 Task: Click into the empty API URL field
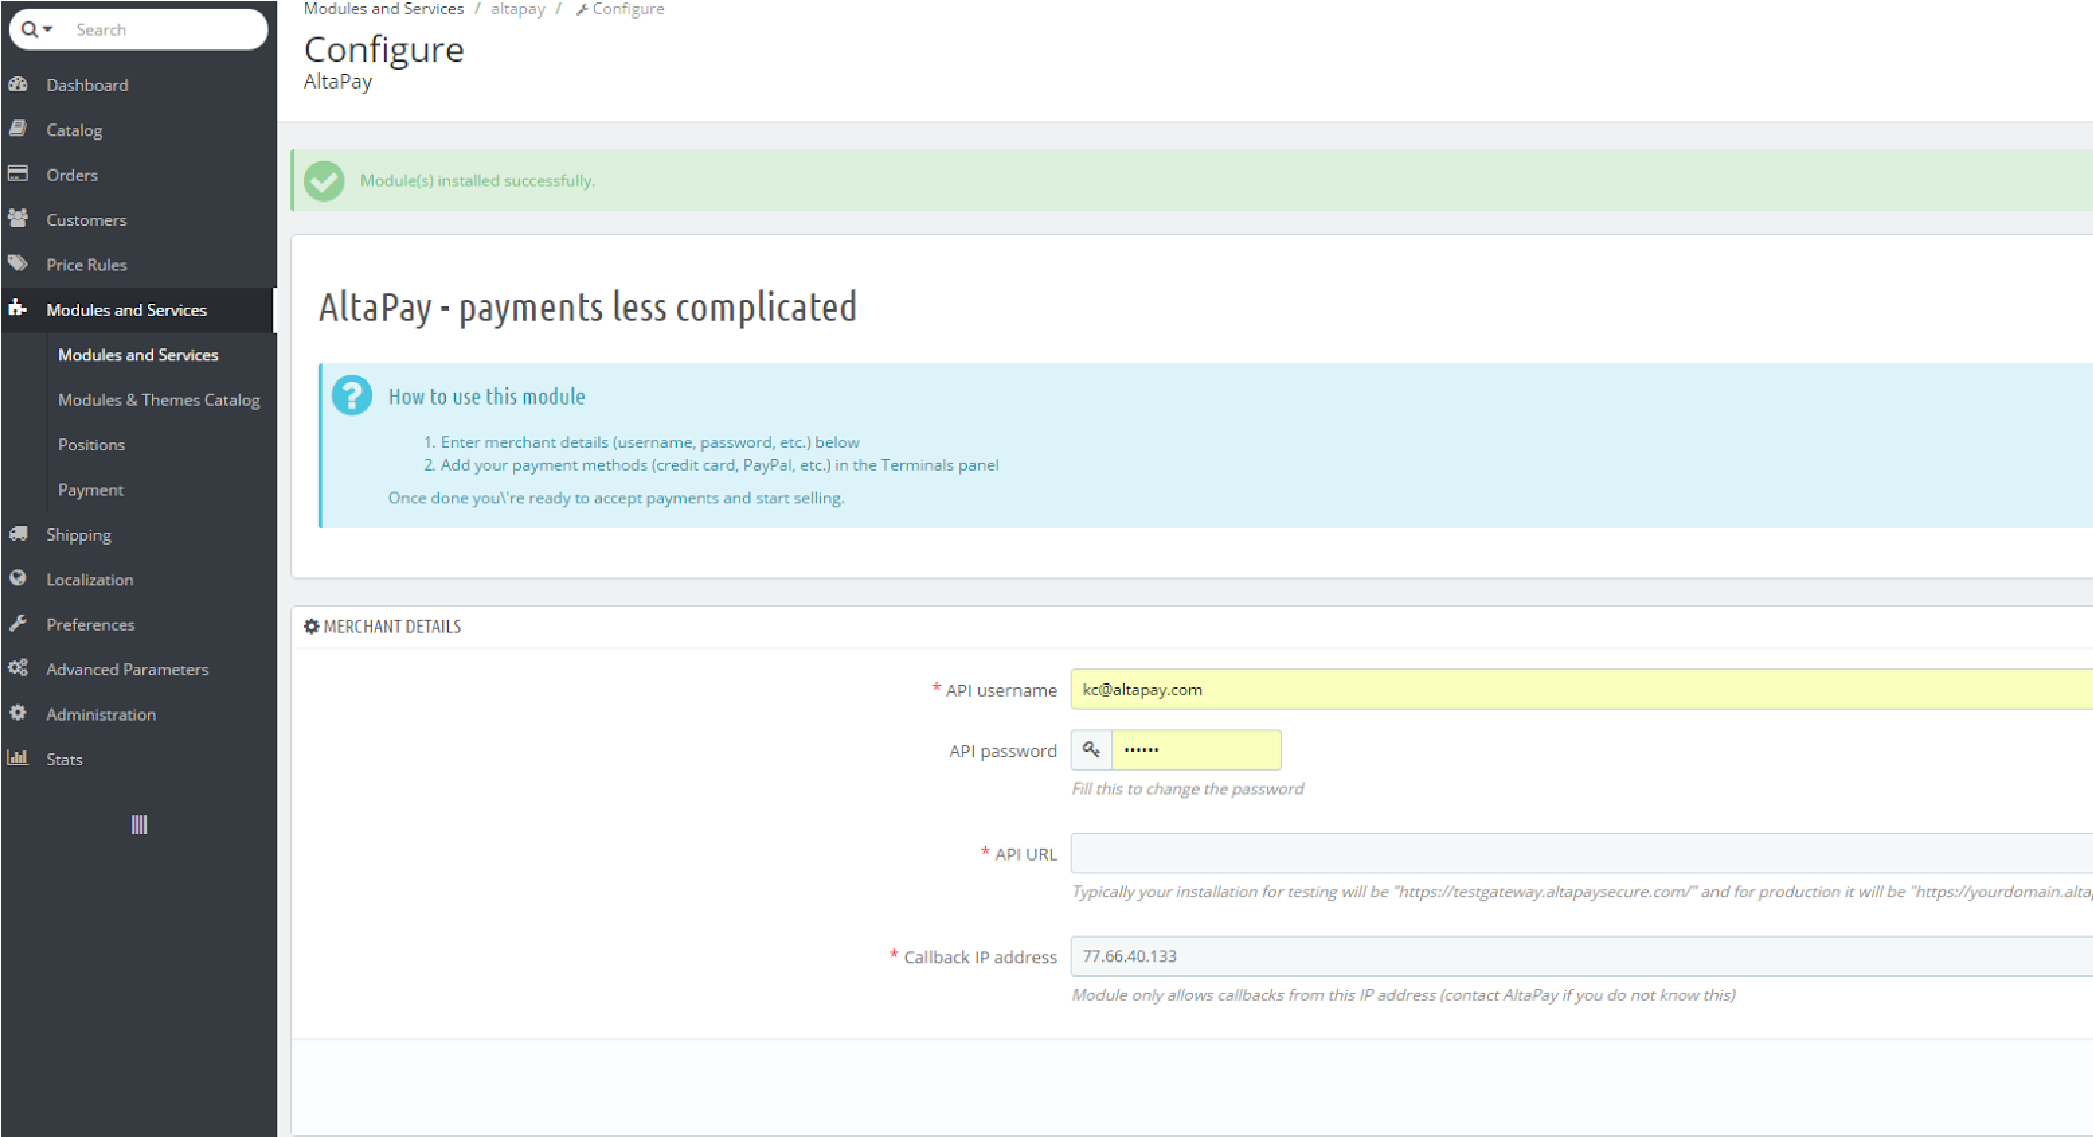click(1581, 853)
